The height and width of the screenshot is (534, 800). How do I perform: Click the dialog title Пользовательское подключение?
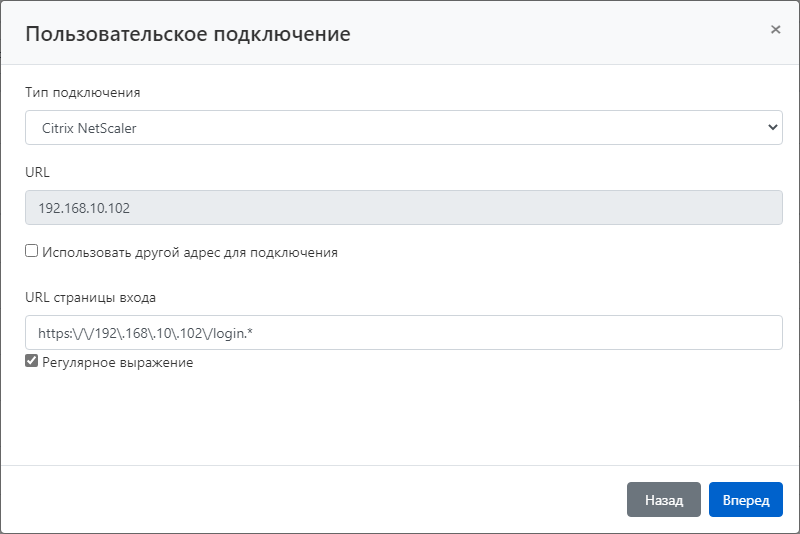click(x=187, y=34)
